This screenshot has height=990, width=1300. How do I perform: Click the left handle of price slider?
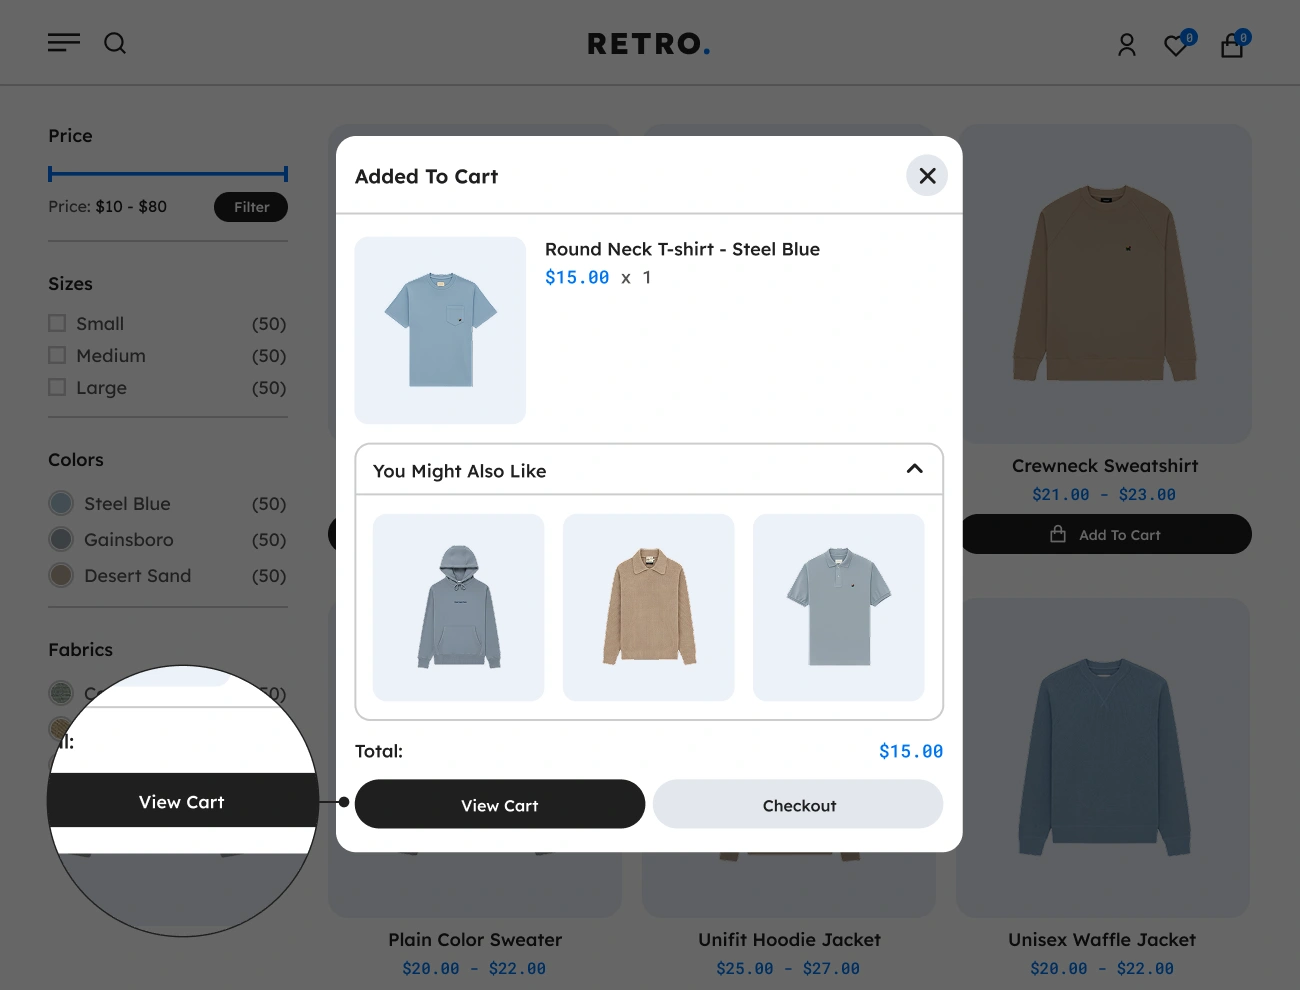50,174
